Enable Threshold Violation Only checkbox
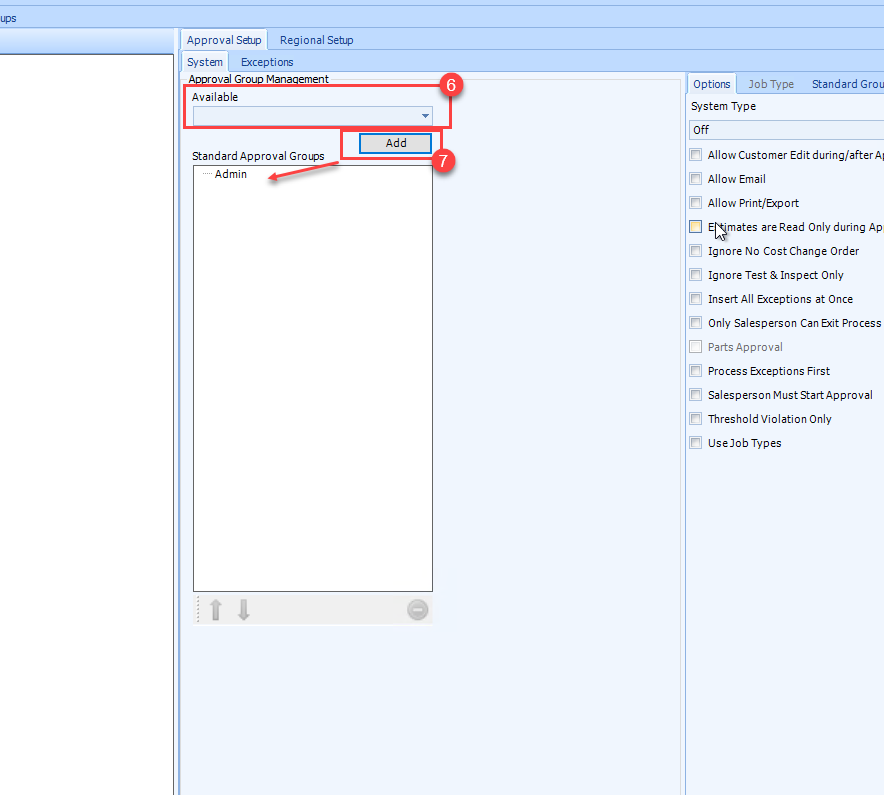Viewport: 884px width, 795px height. [696, 419]
